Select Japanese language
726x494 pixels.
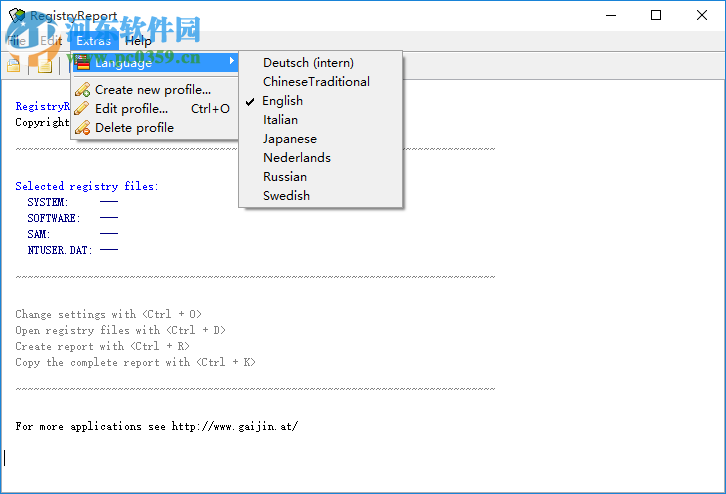tap(320, 138)
